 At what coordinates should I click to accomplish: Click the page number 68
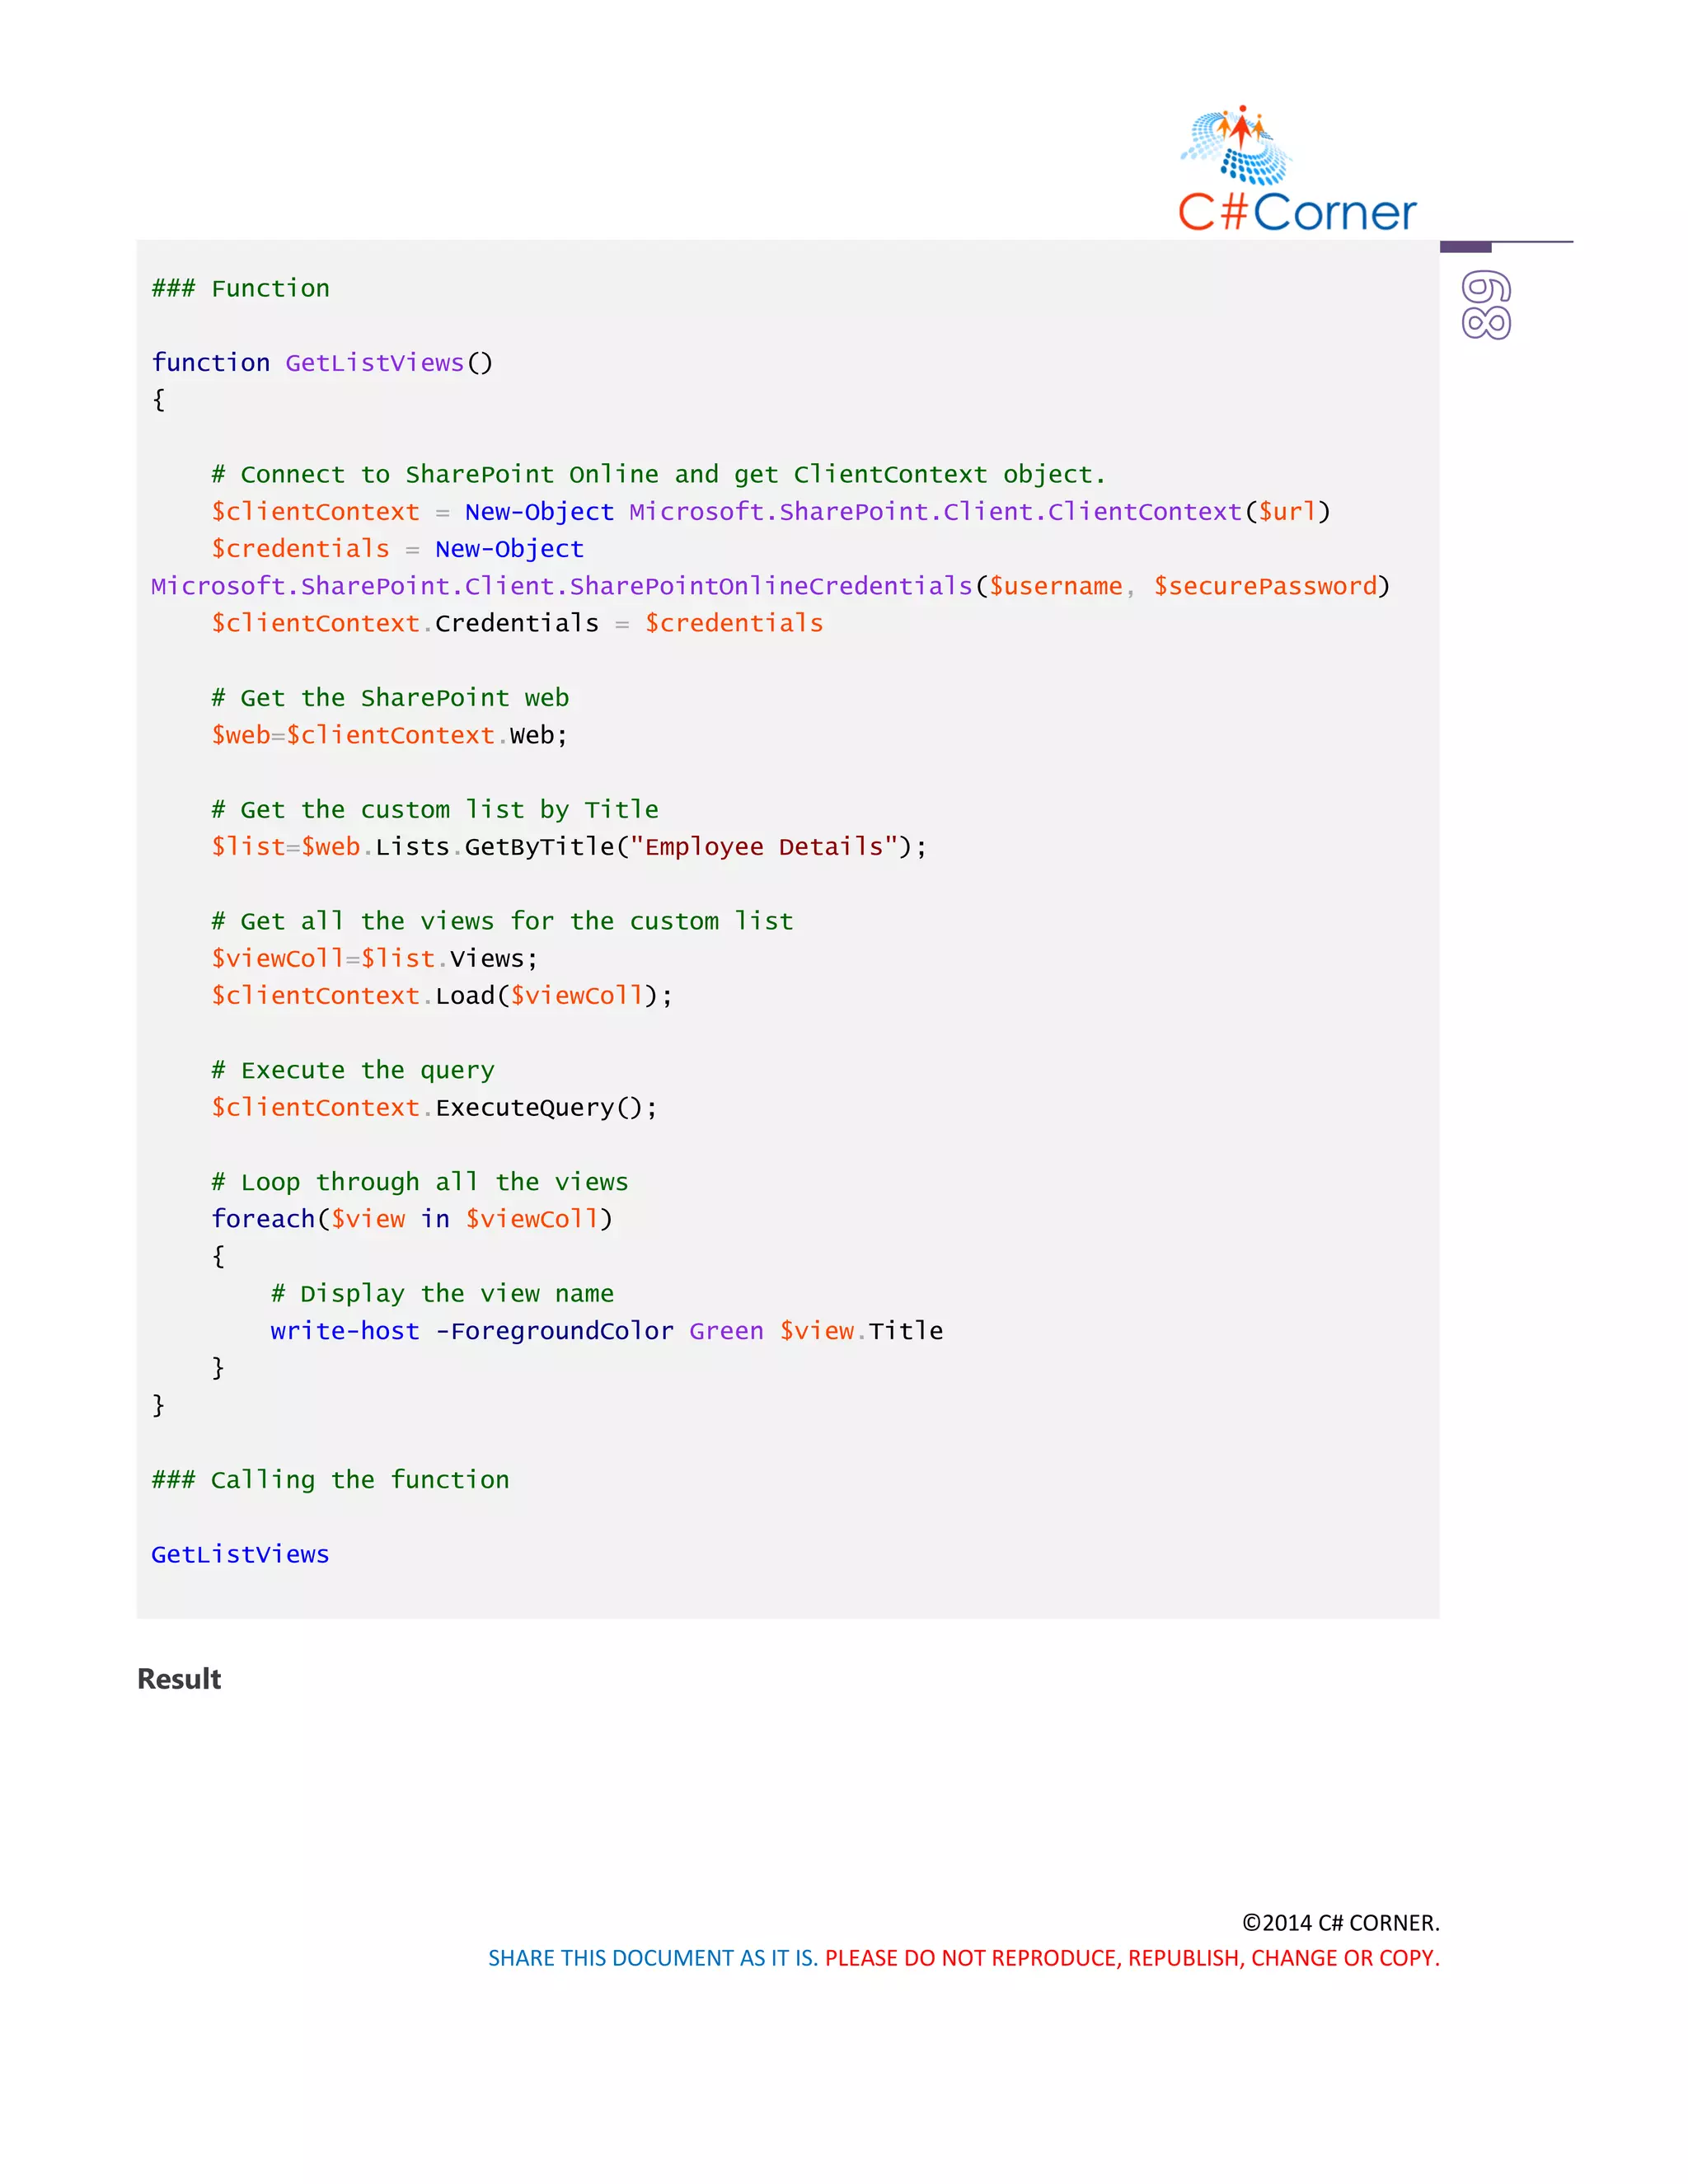1486,305
